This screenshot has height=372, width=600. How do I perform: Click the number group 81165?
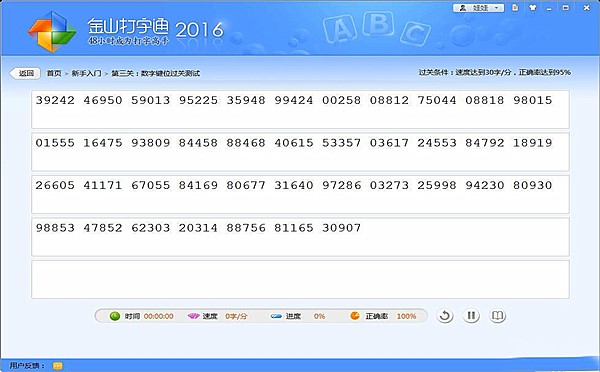[293, 228]
